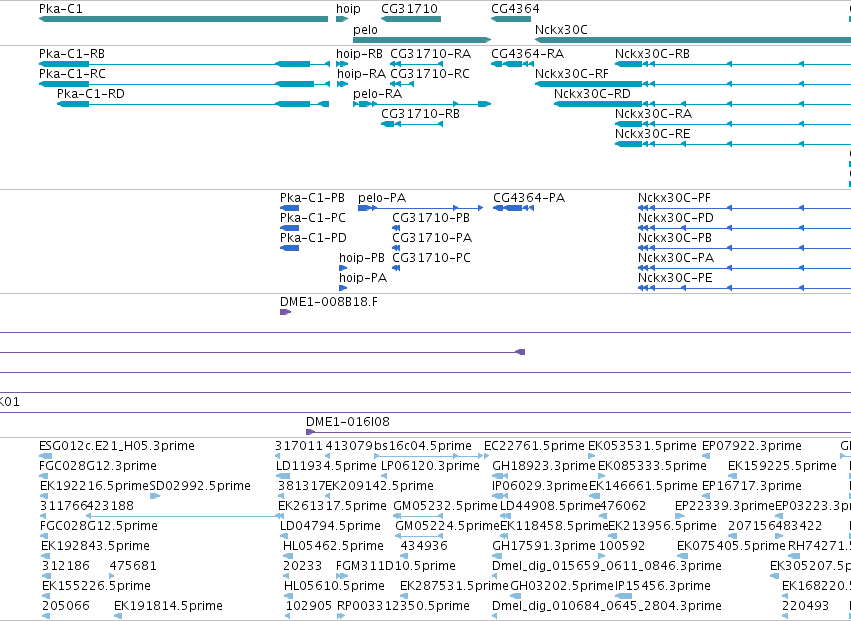
Task: Click EST GM05232.5prime label
Action: click(x=446, y=505)
